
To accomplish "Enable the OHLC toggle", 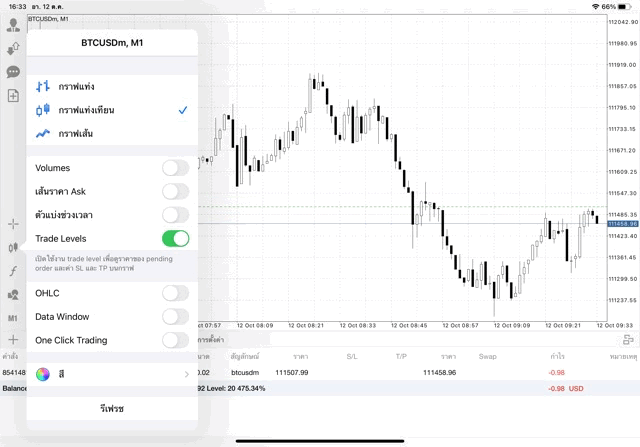I will [x=175, y=293].
